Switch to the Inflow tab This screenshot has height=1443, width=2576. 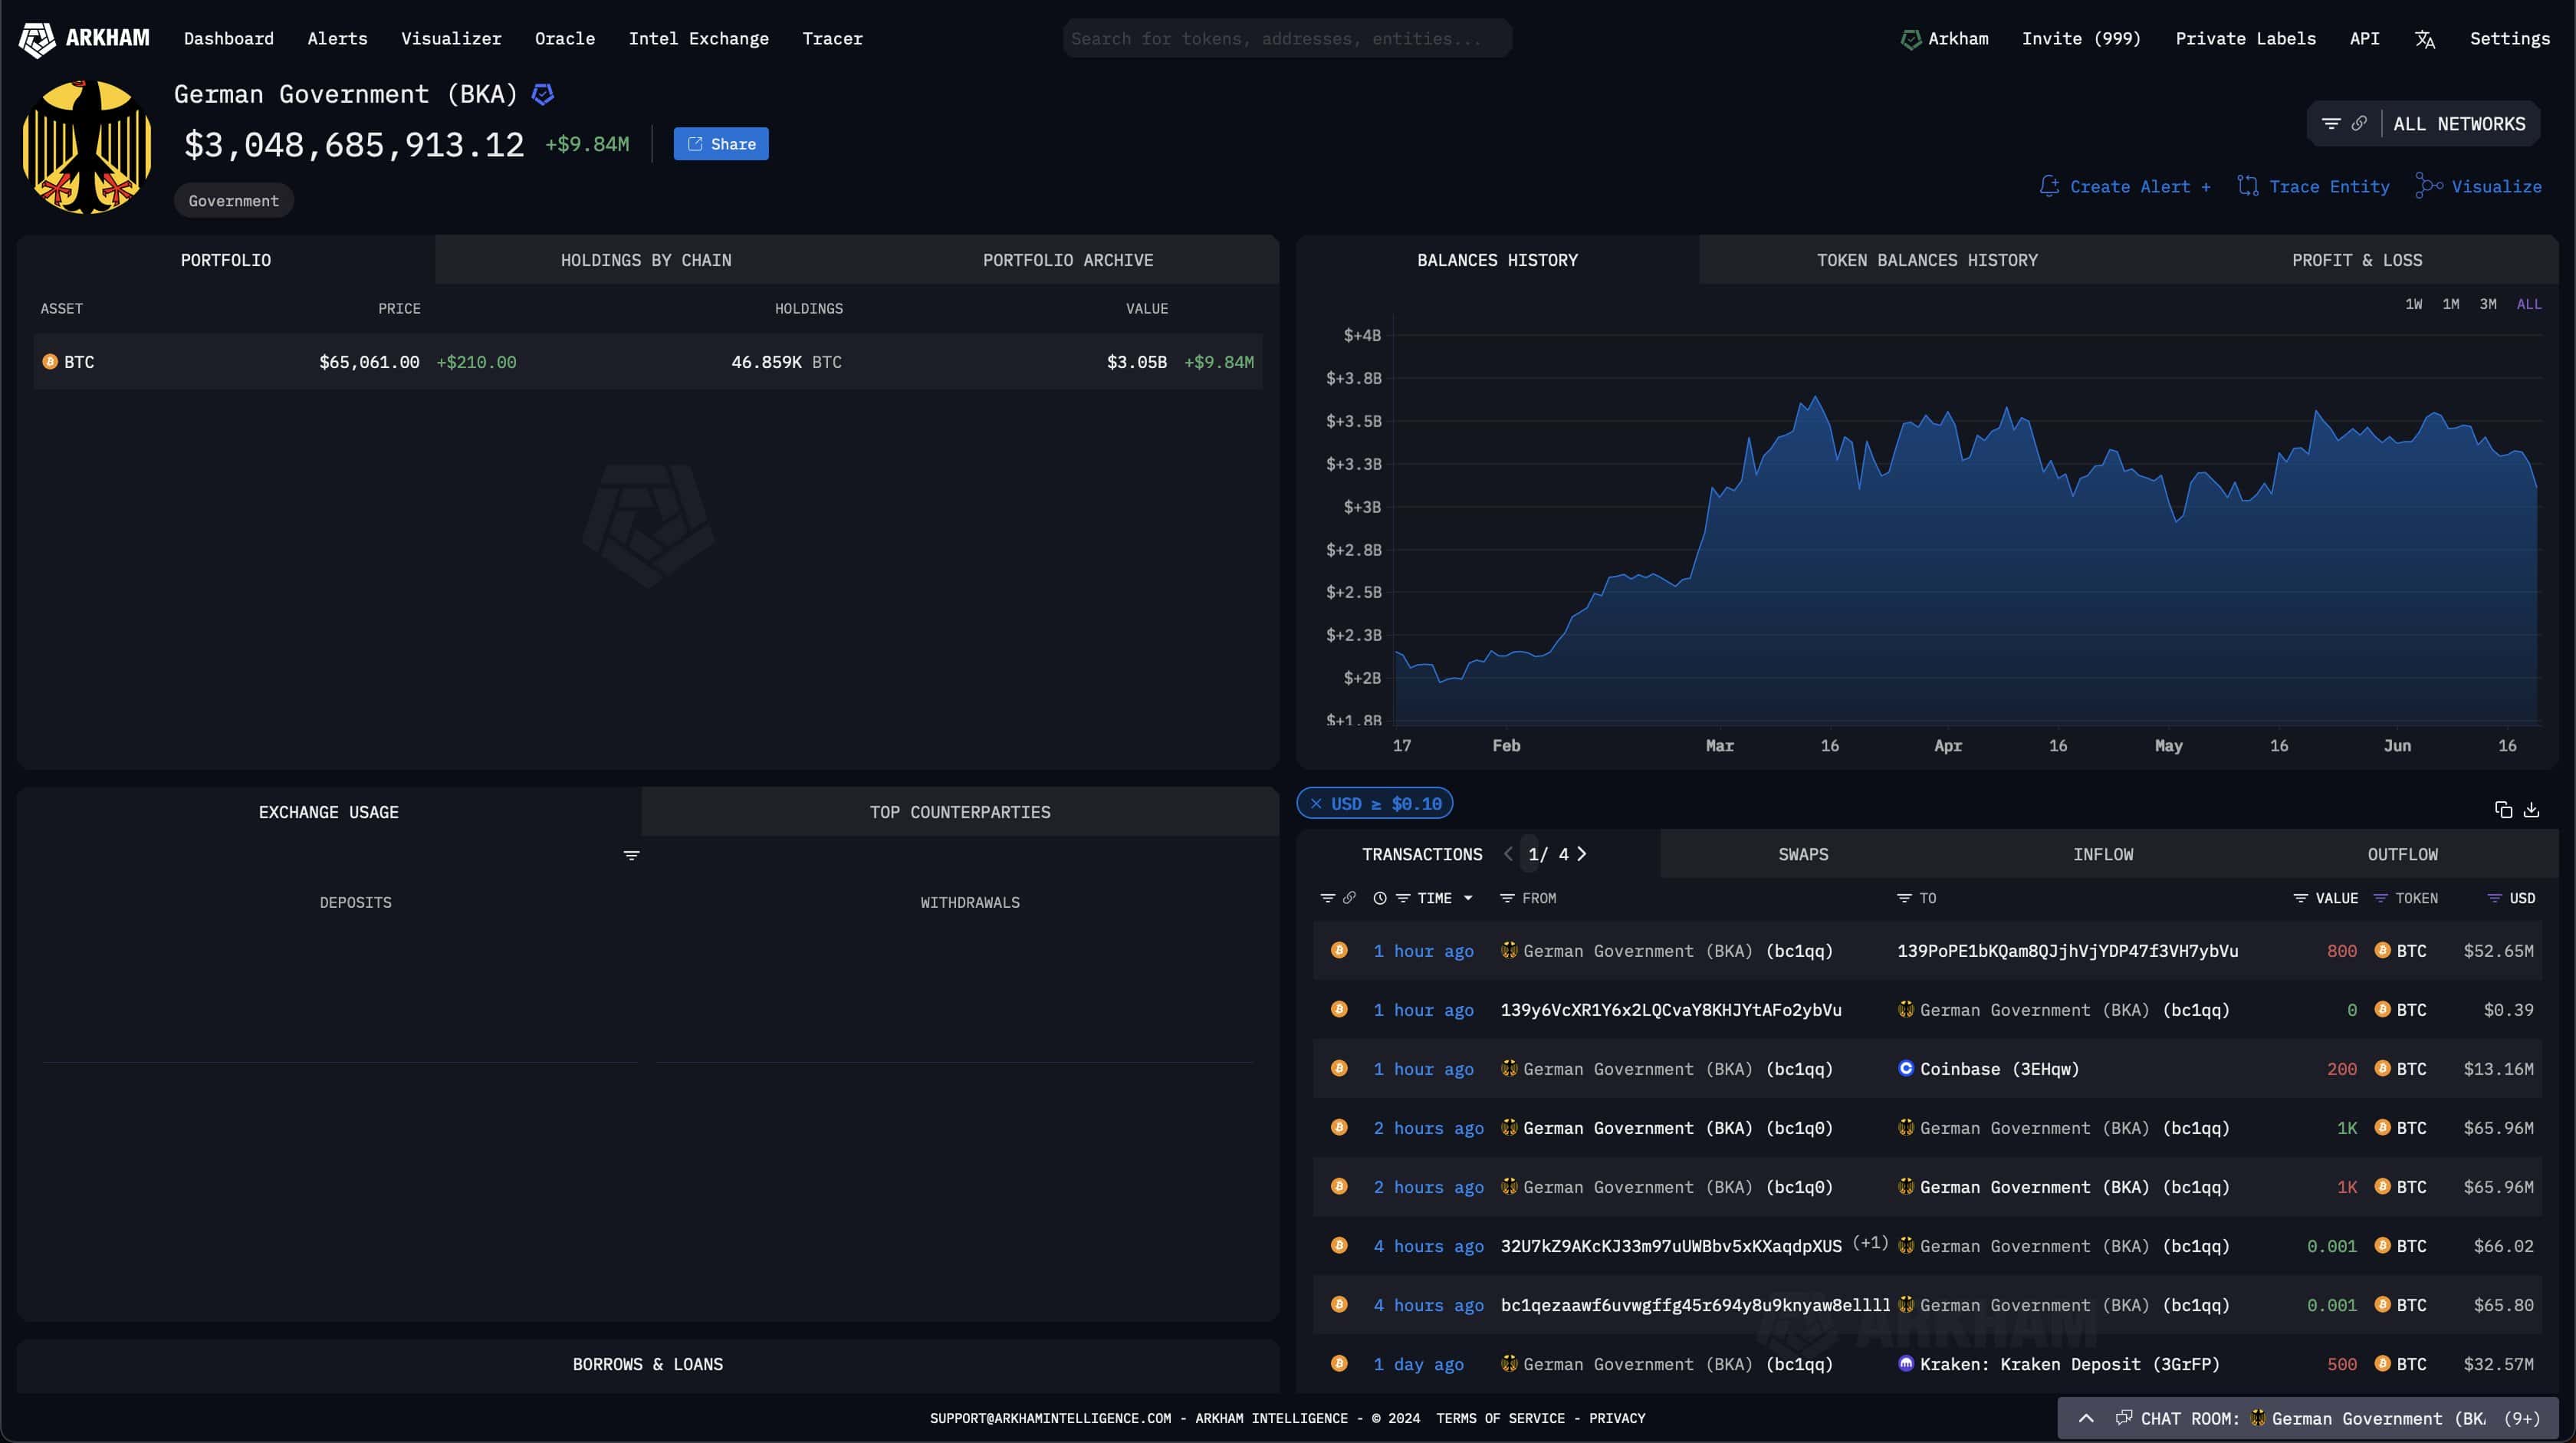[x=2103, y=854]
